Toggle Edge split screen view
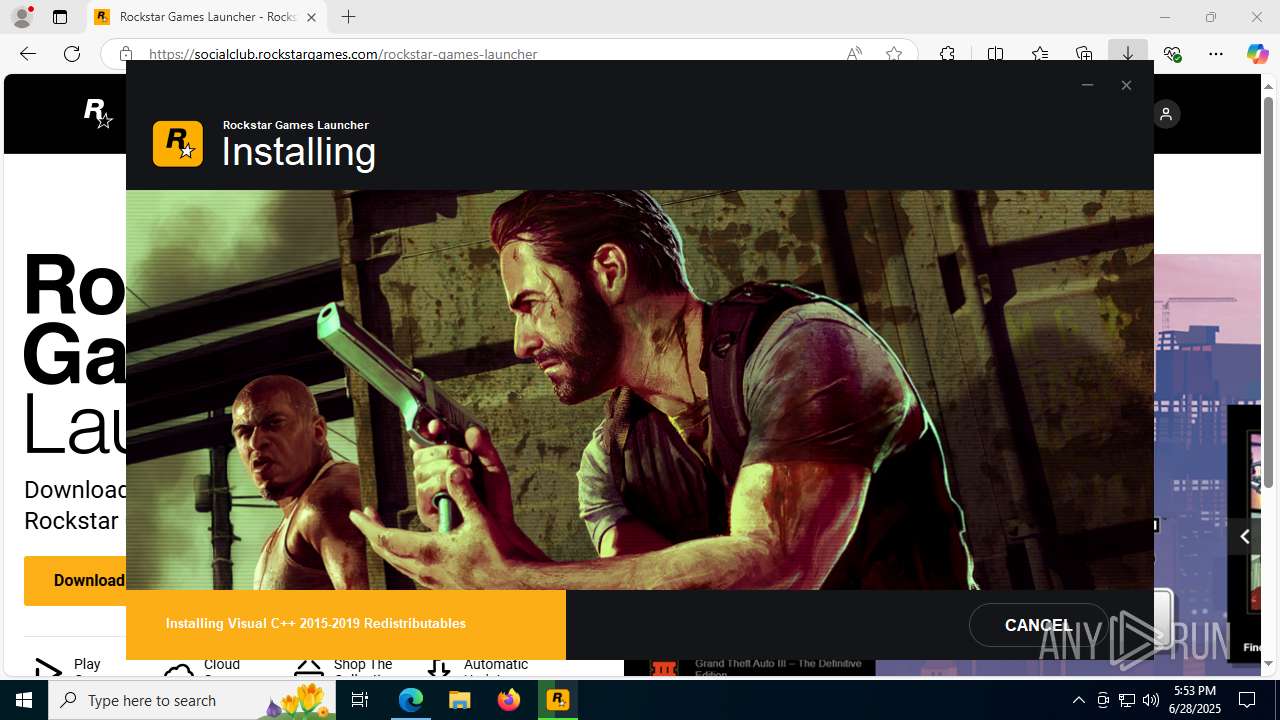The height and width of the screenshot is (720, 1280). [995, 54]
